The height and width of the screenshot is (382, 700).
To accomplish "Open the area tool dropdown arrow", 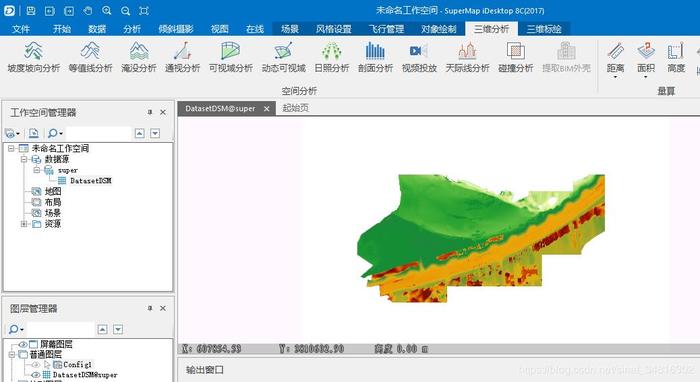I will coord(646,77).
